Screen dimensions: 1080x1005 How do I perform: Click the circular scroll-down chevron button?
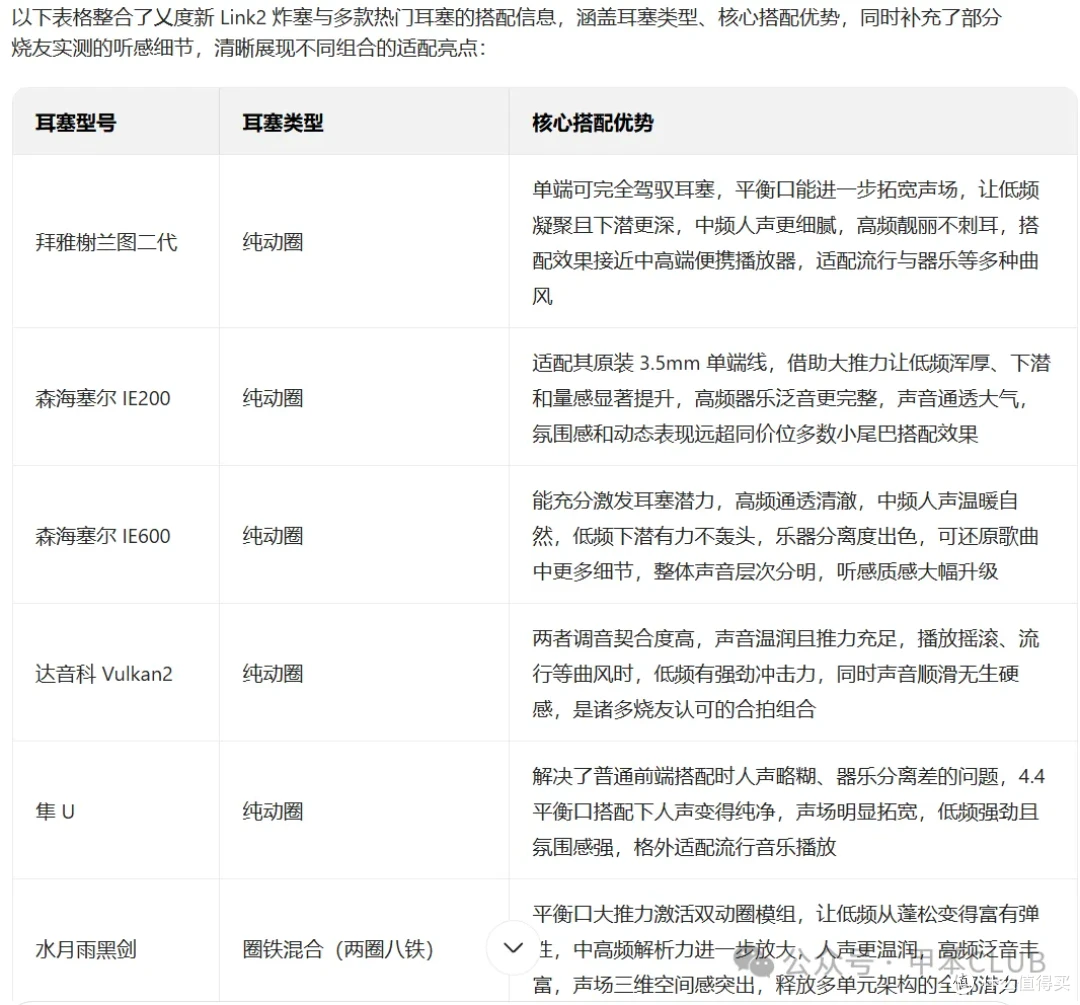click(513, 948)
